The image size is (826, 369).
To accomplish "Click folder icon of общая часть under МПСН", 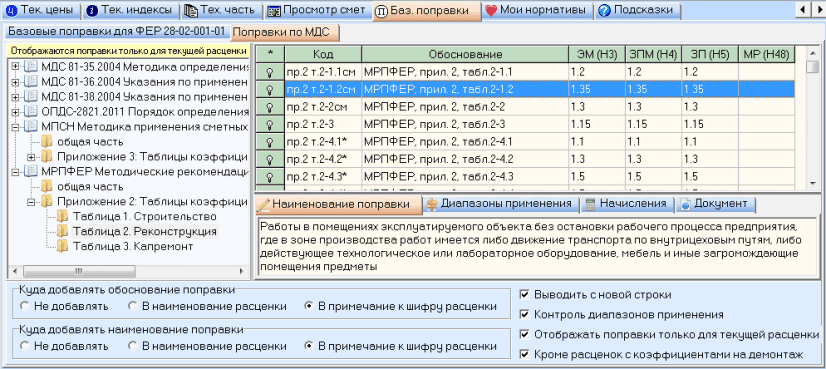I will (47, 141).
